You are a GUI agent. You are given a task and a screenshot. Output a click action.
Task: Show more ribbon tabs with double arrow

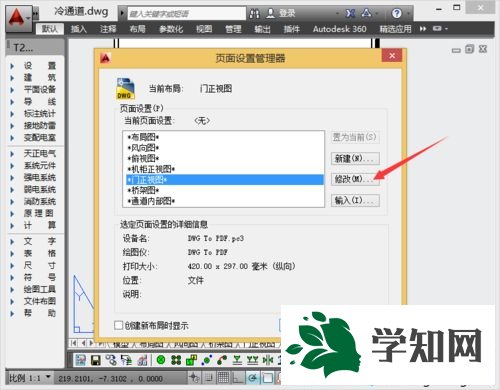pyautogui.click(x=423, y=29)
